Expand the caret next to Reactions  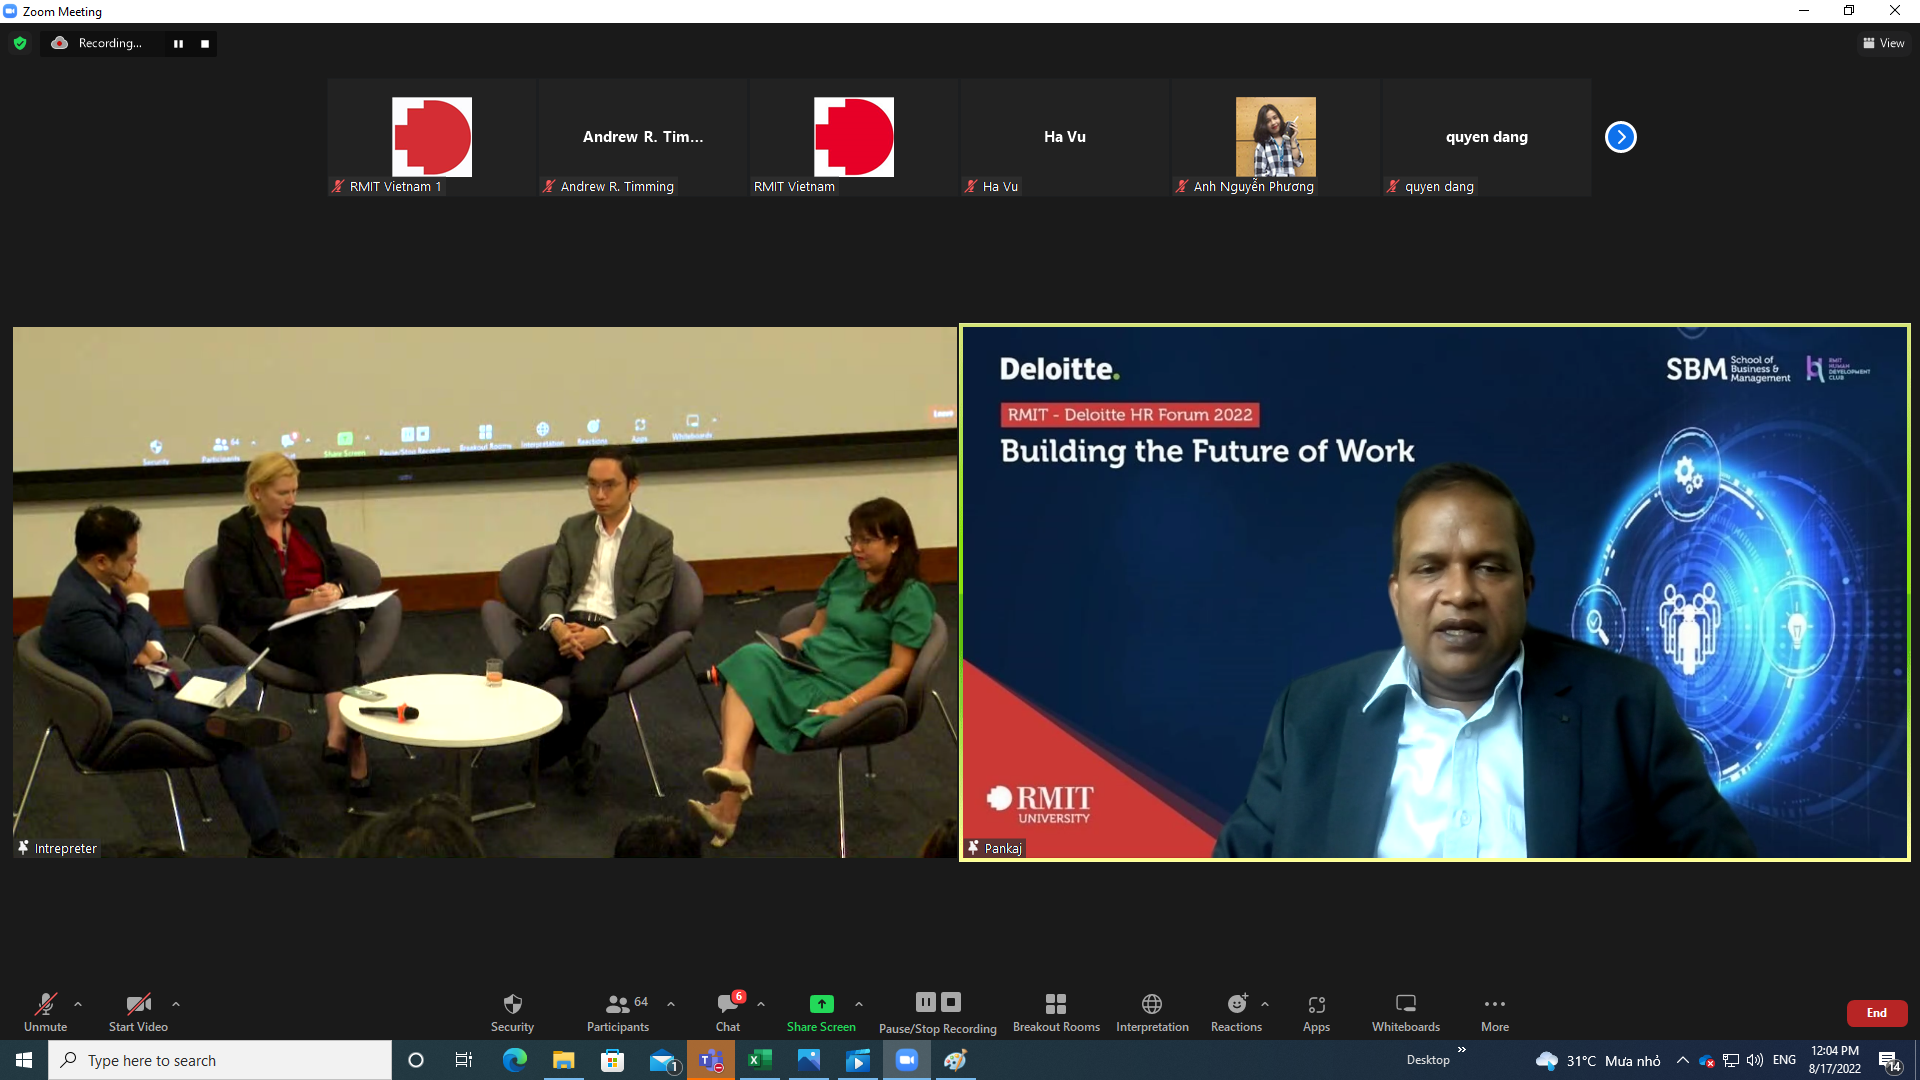click(1265, 1004)
